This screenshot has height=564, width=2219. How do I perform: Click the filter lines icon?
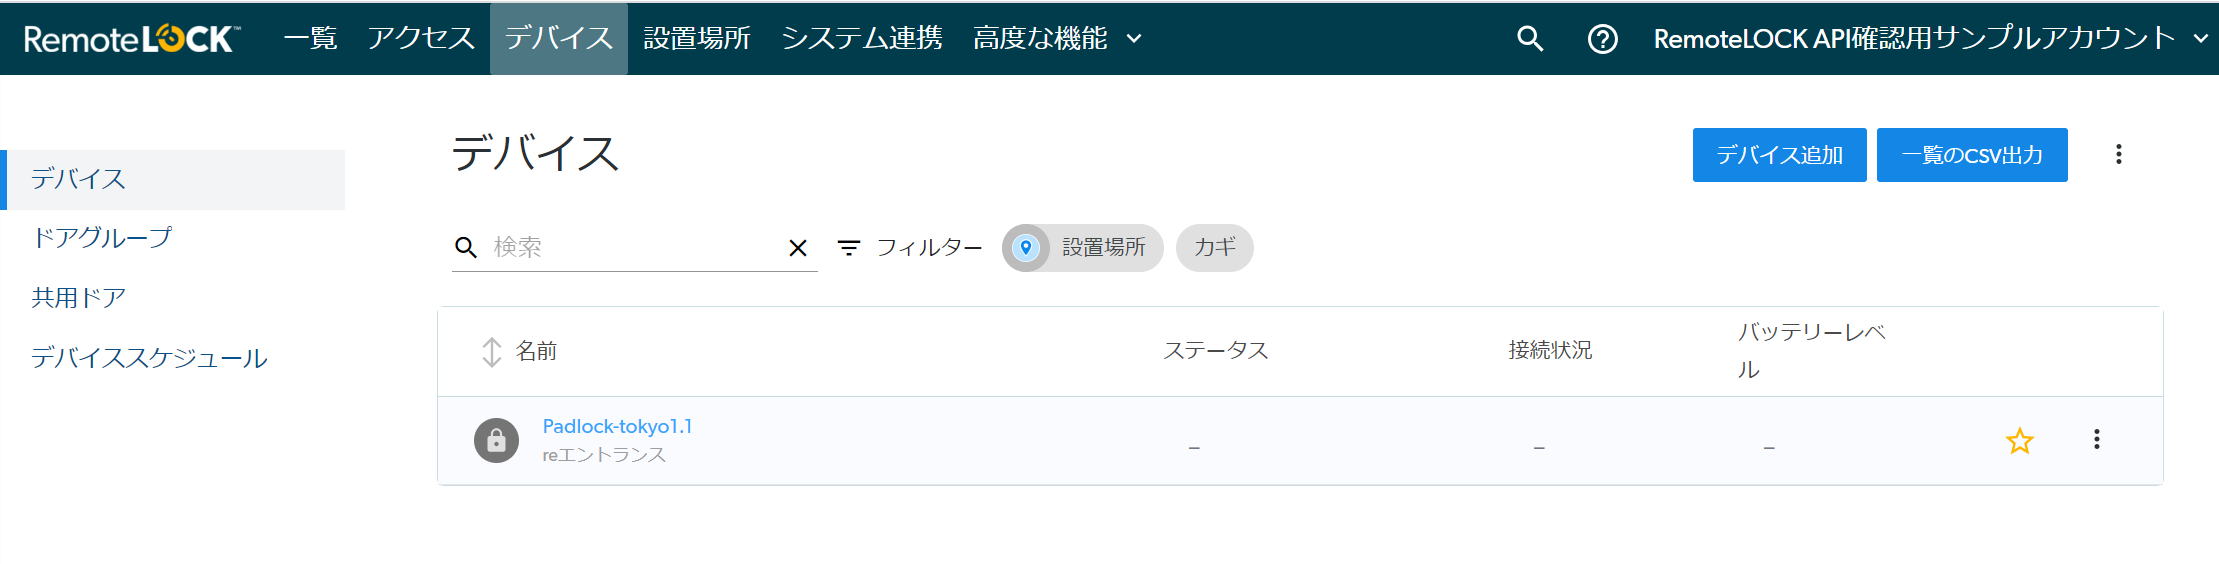[x=849, y=248]
